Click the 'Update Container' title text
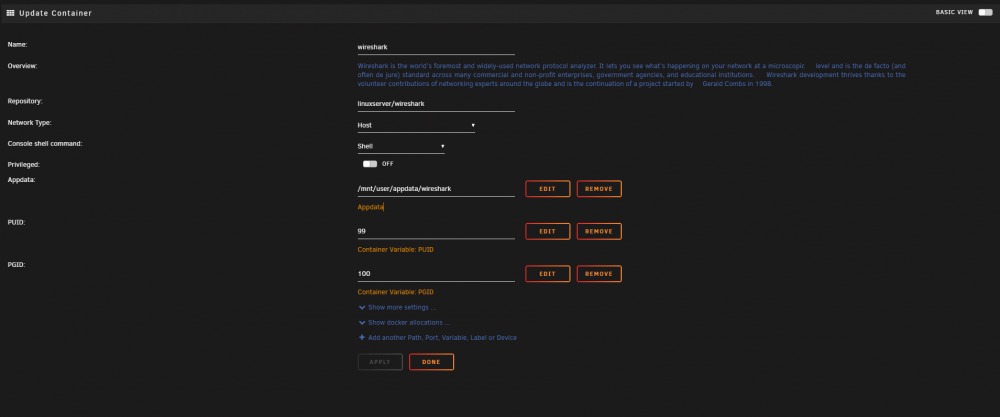This screenshot has height=417, width=1000. [x=55, y=13]
